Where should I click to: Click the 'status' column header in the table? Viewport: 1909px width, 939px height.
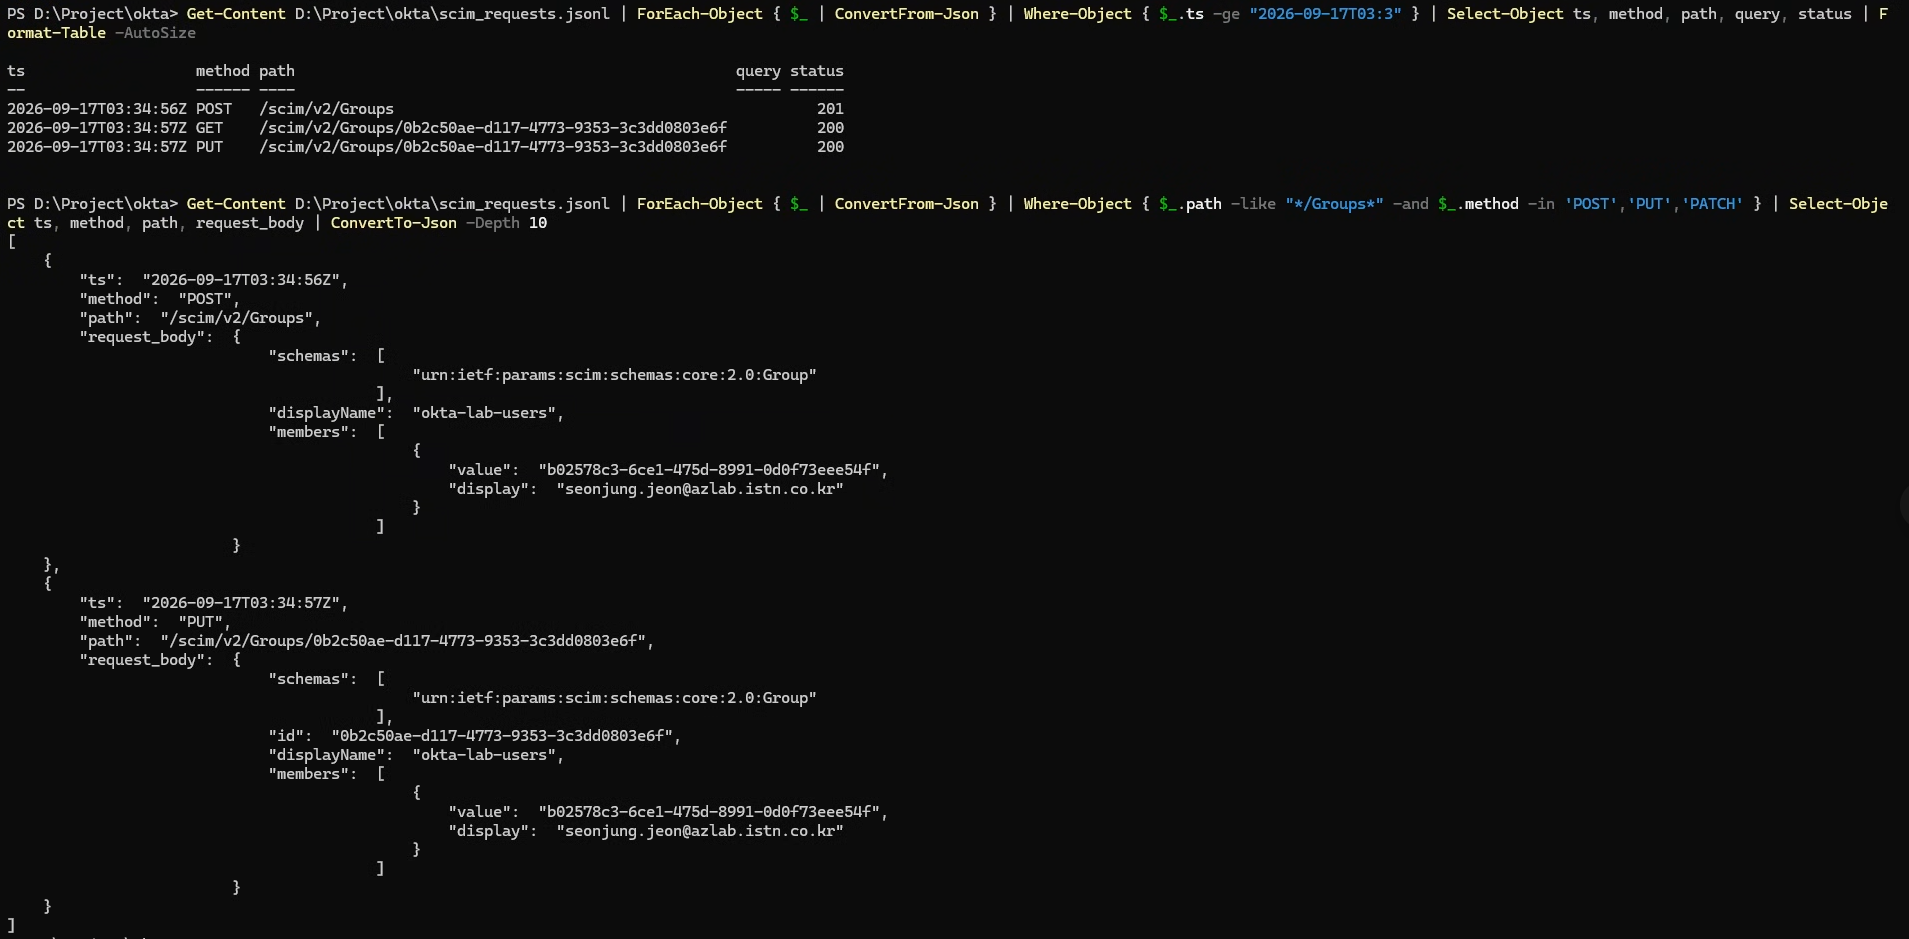(x=817, y=71)
